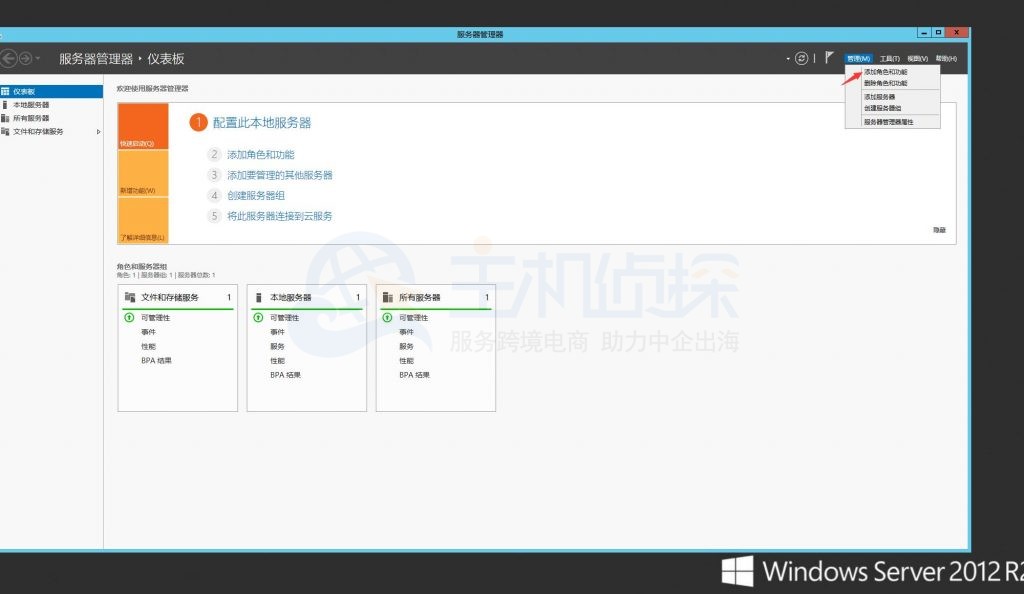This screenshot has height=594, width=1024.
Task: Click the refresh icon in the toolbar
Action: 801,58
